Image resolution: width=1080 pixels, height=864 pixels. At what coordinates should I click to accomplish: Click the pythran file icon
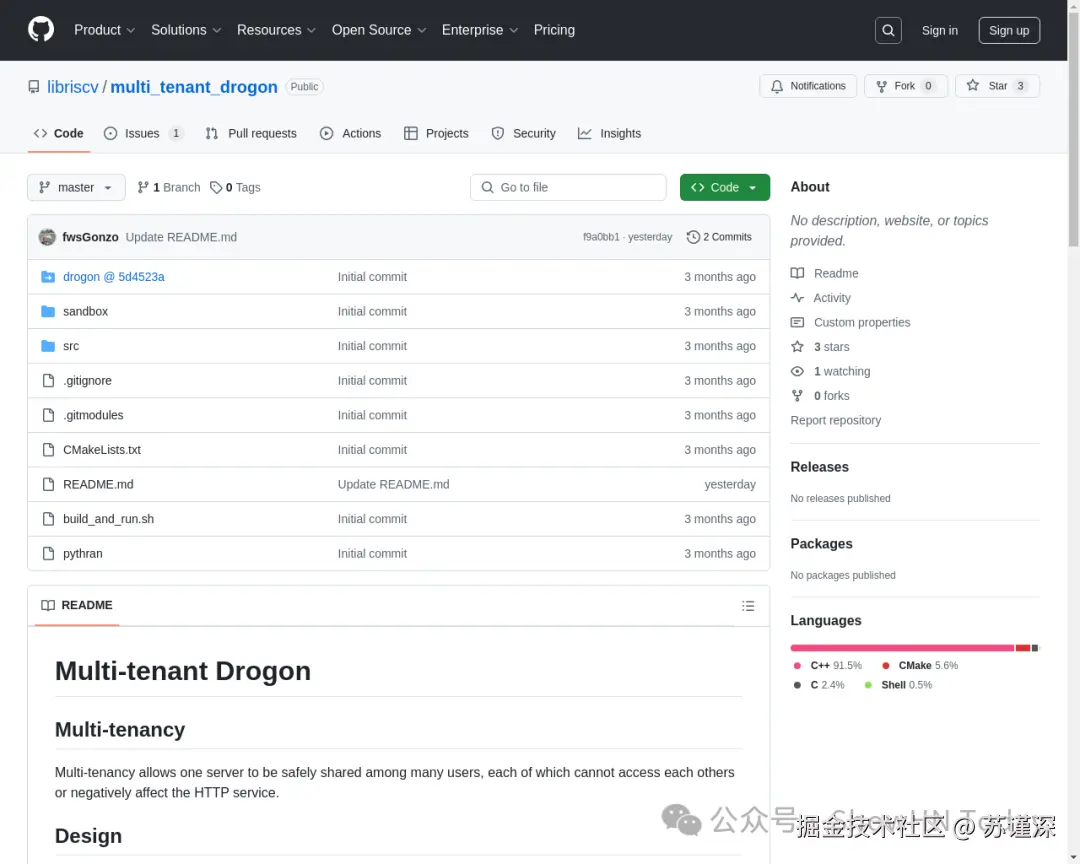tap(48, 553)
